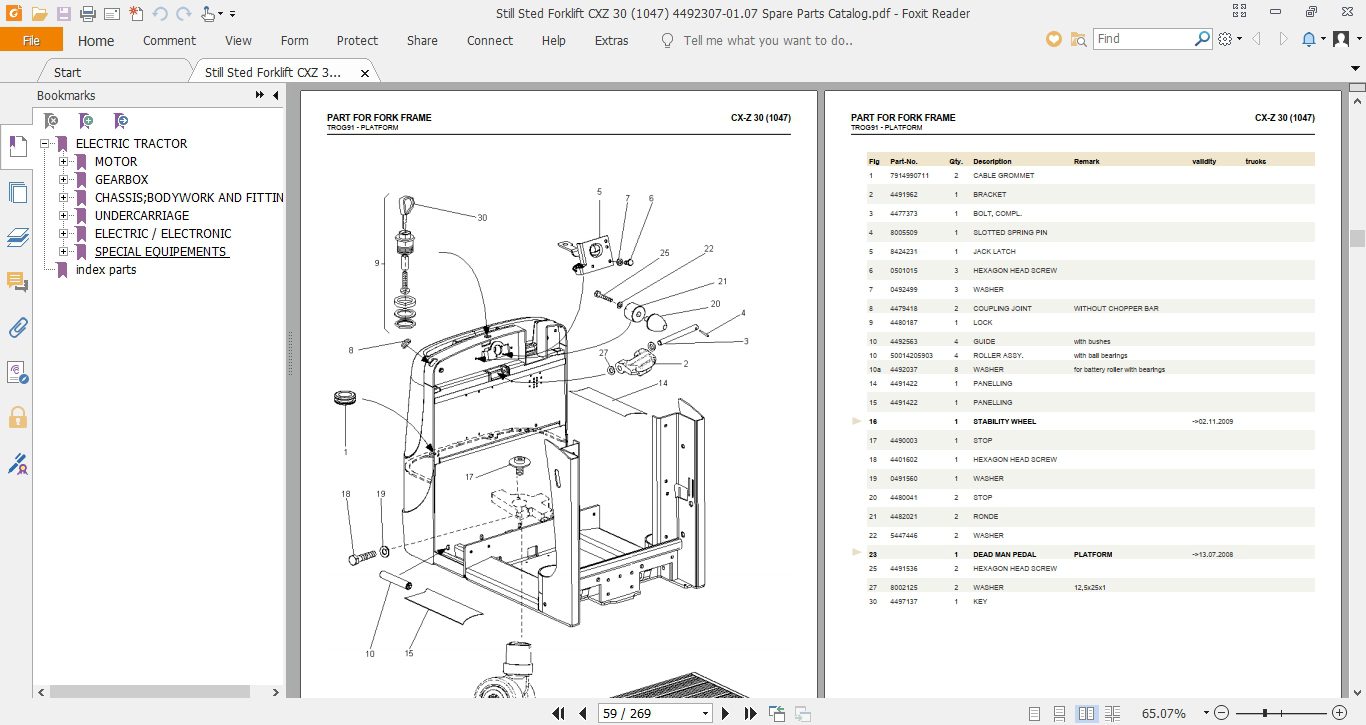The height and width of the screenshot is (725, 1366).
Task: Switch to single page view mode
Action: tap(1033, 713)
